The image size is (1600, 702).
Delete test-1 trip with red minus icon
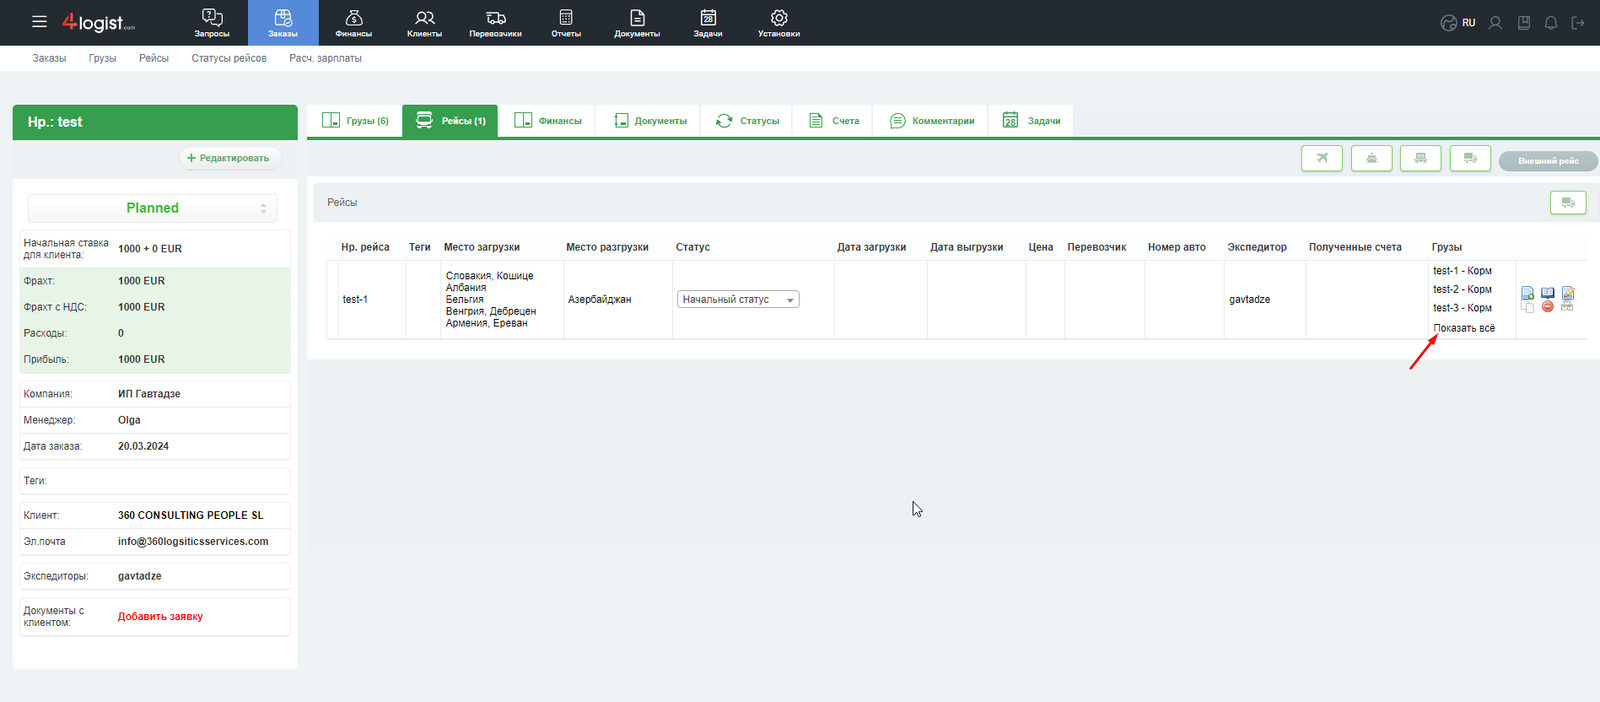1548,306
